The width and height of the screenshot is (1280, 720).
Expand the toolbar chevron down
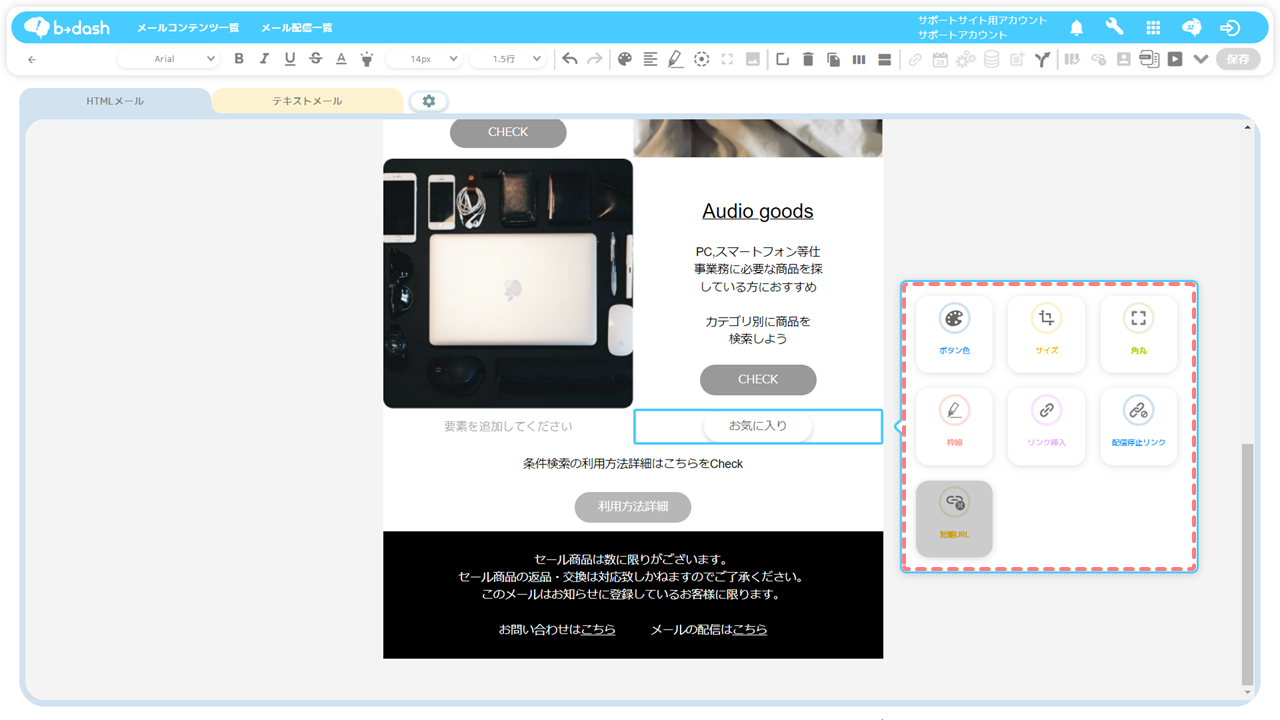click(x=1201, y=59)
